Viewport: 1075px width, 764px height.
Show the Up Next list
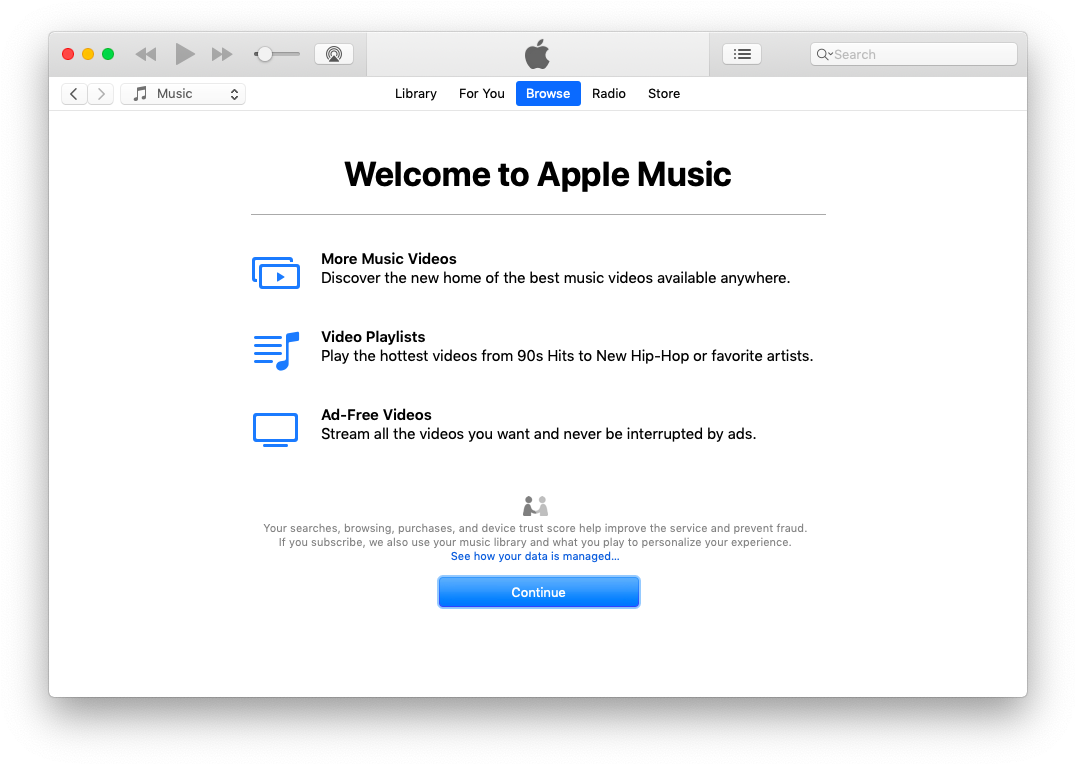[x=741, y=54]
